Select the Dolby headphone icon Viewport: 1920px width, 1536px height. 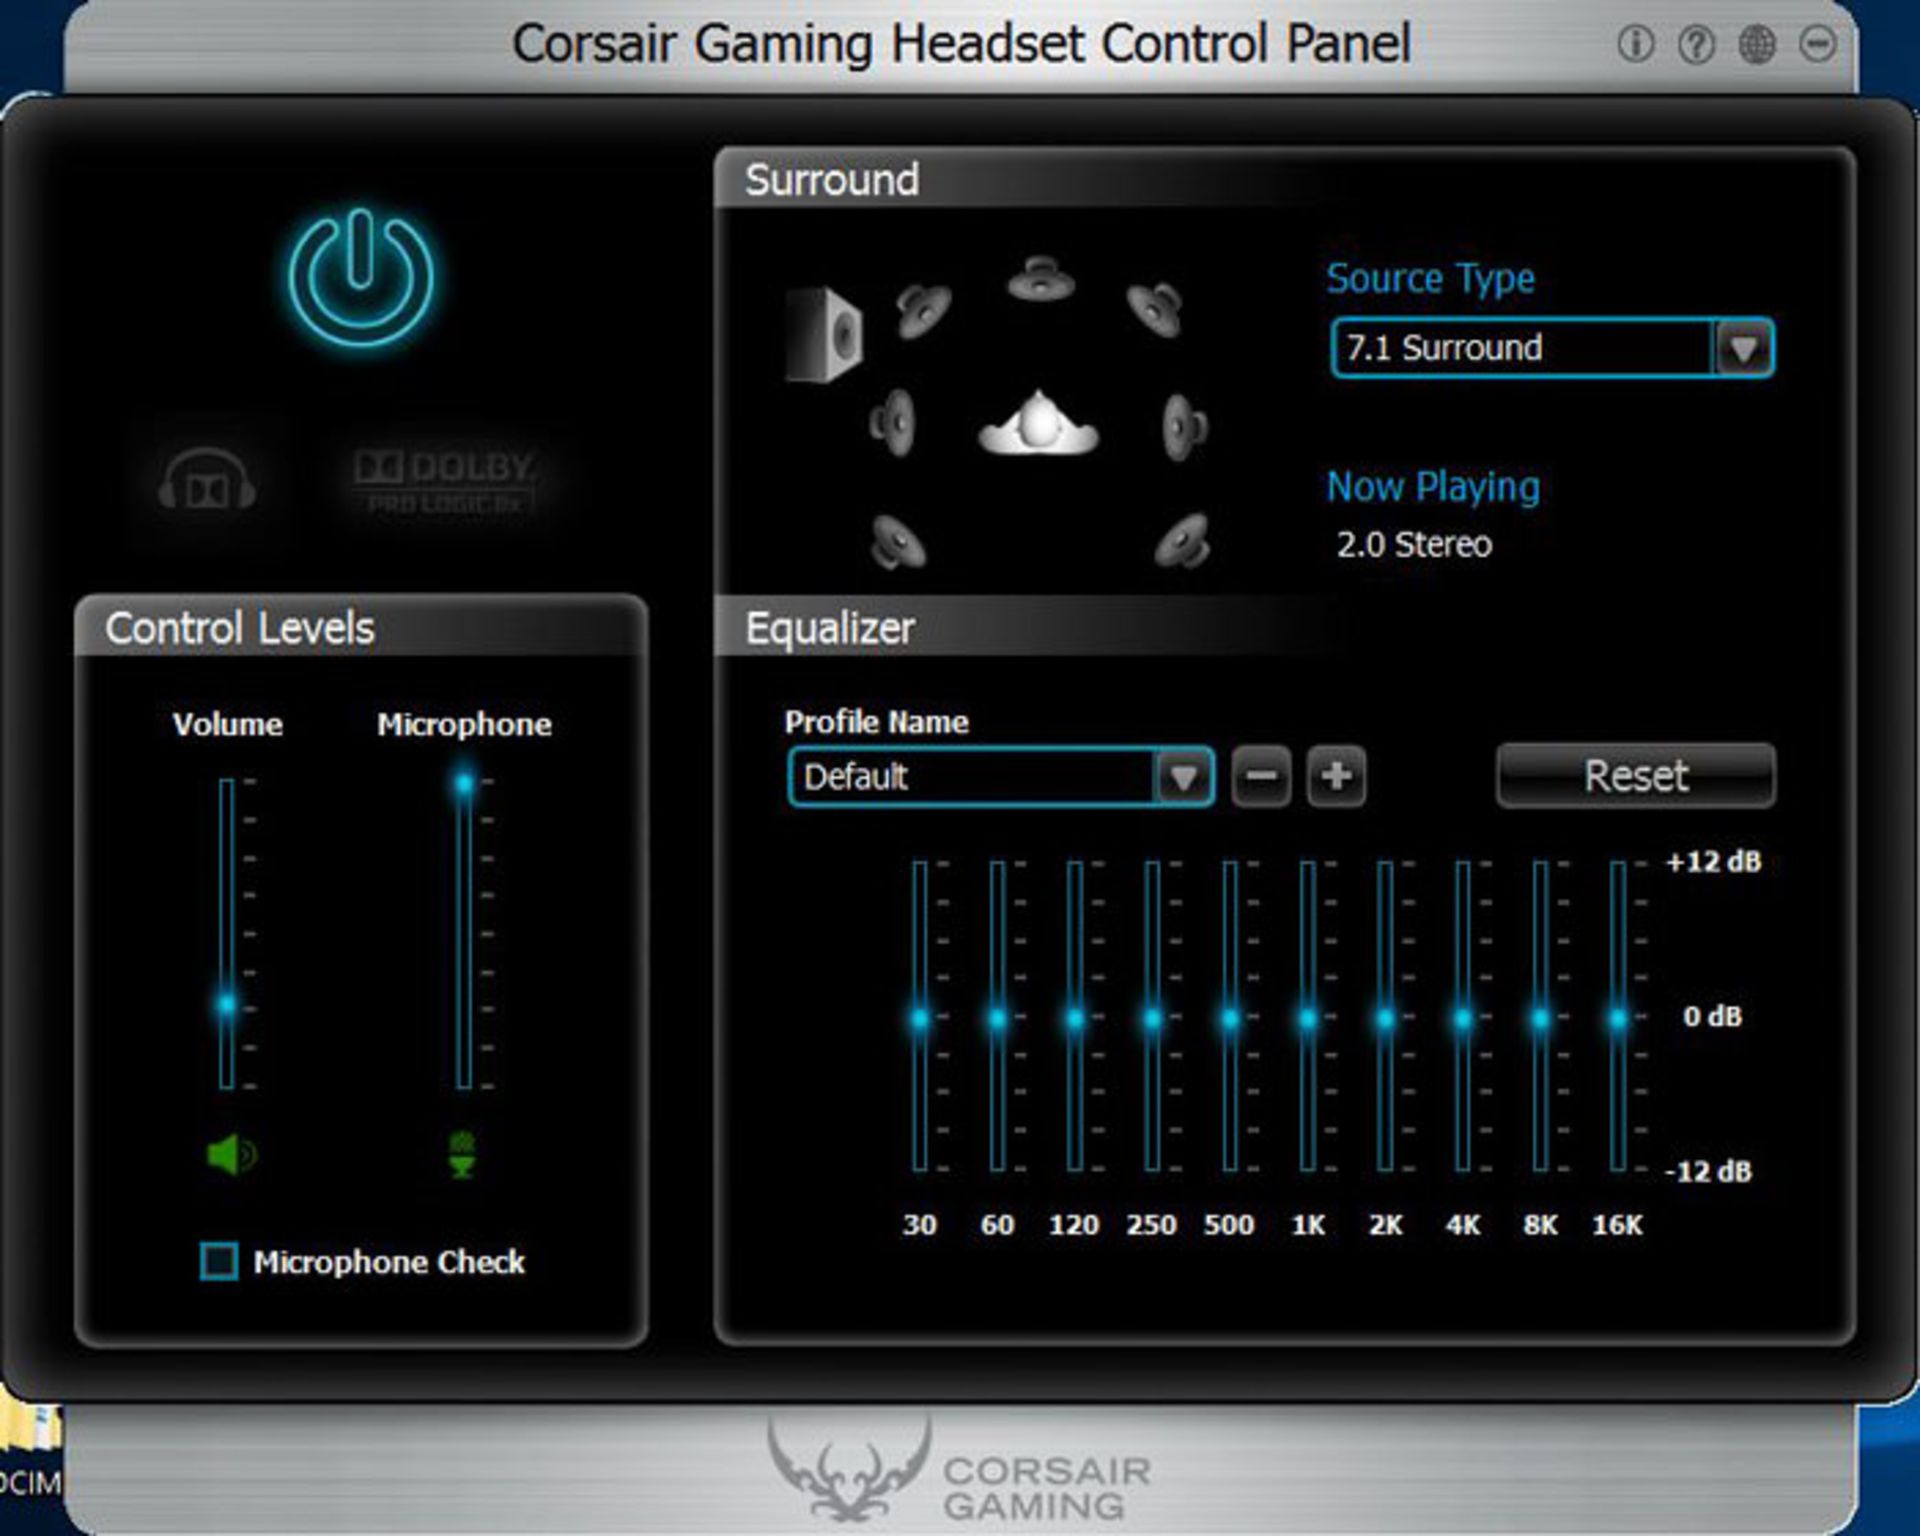205,480
